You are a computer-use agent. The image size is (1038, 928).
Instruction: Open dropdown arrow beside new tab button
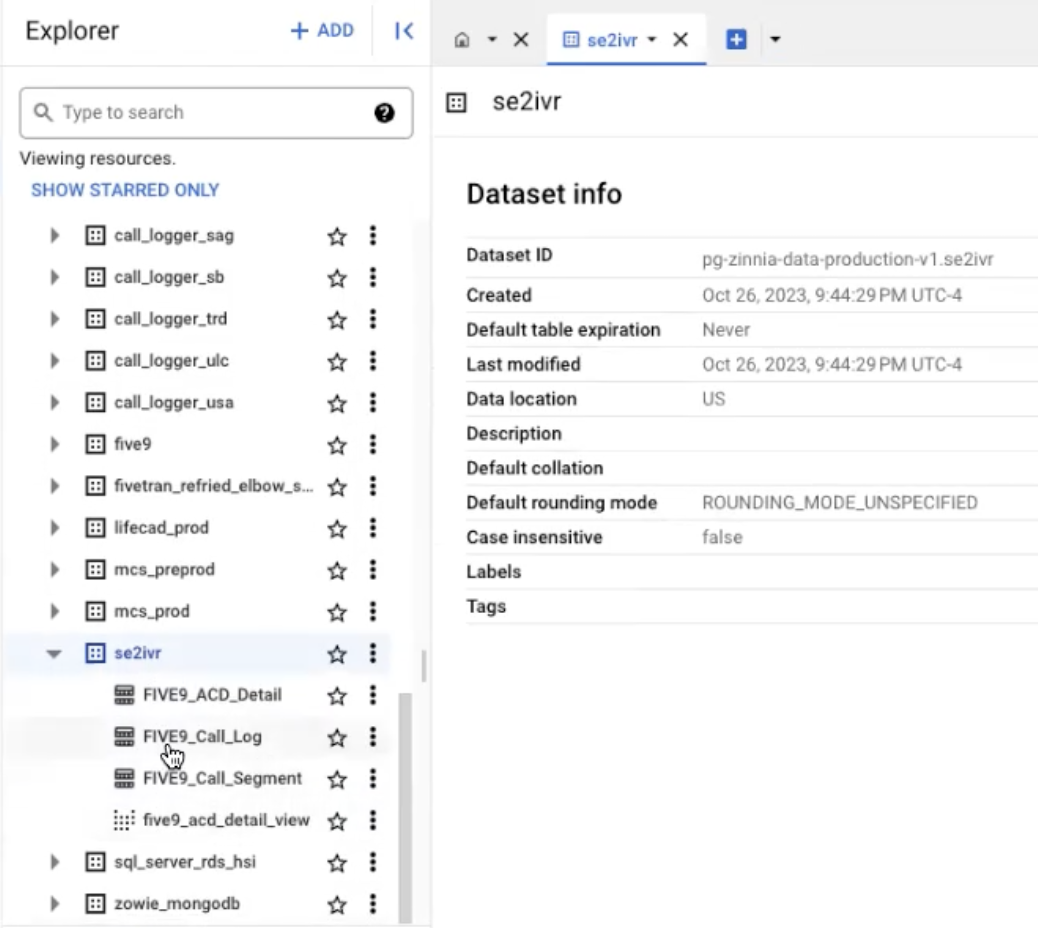coord(774,40)
